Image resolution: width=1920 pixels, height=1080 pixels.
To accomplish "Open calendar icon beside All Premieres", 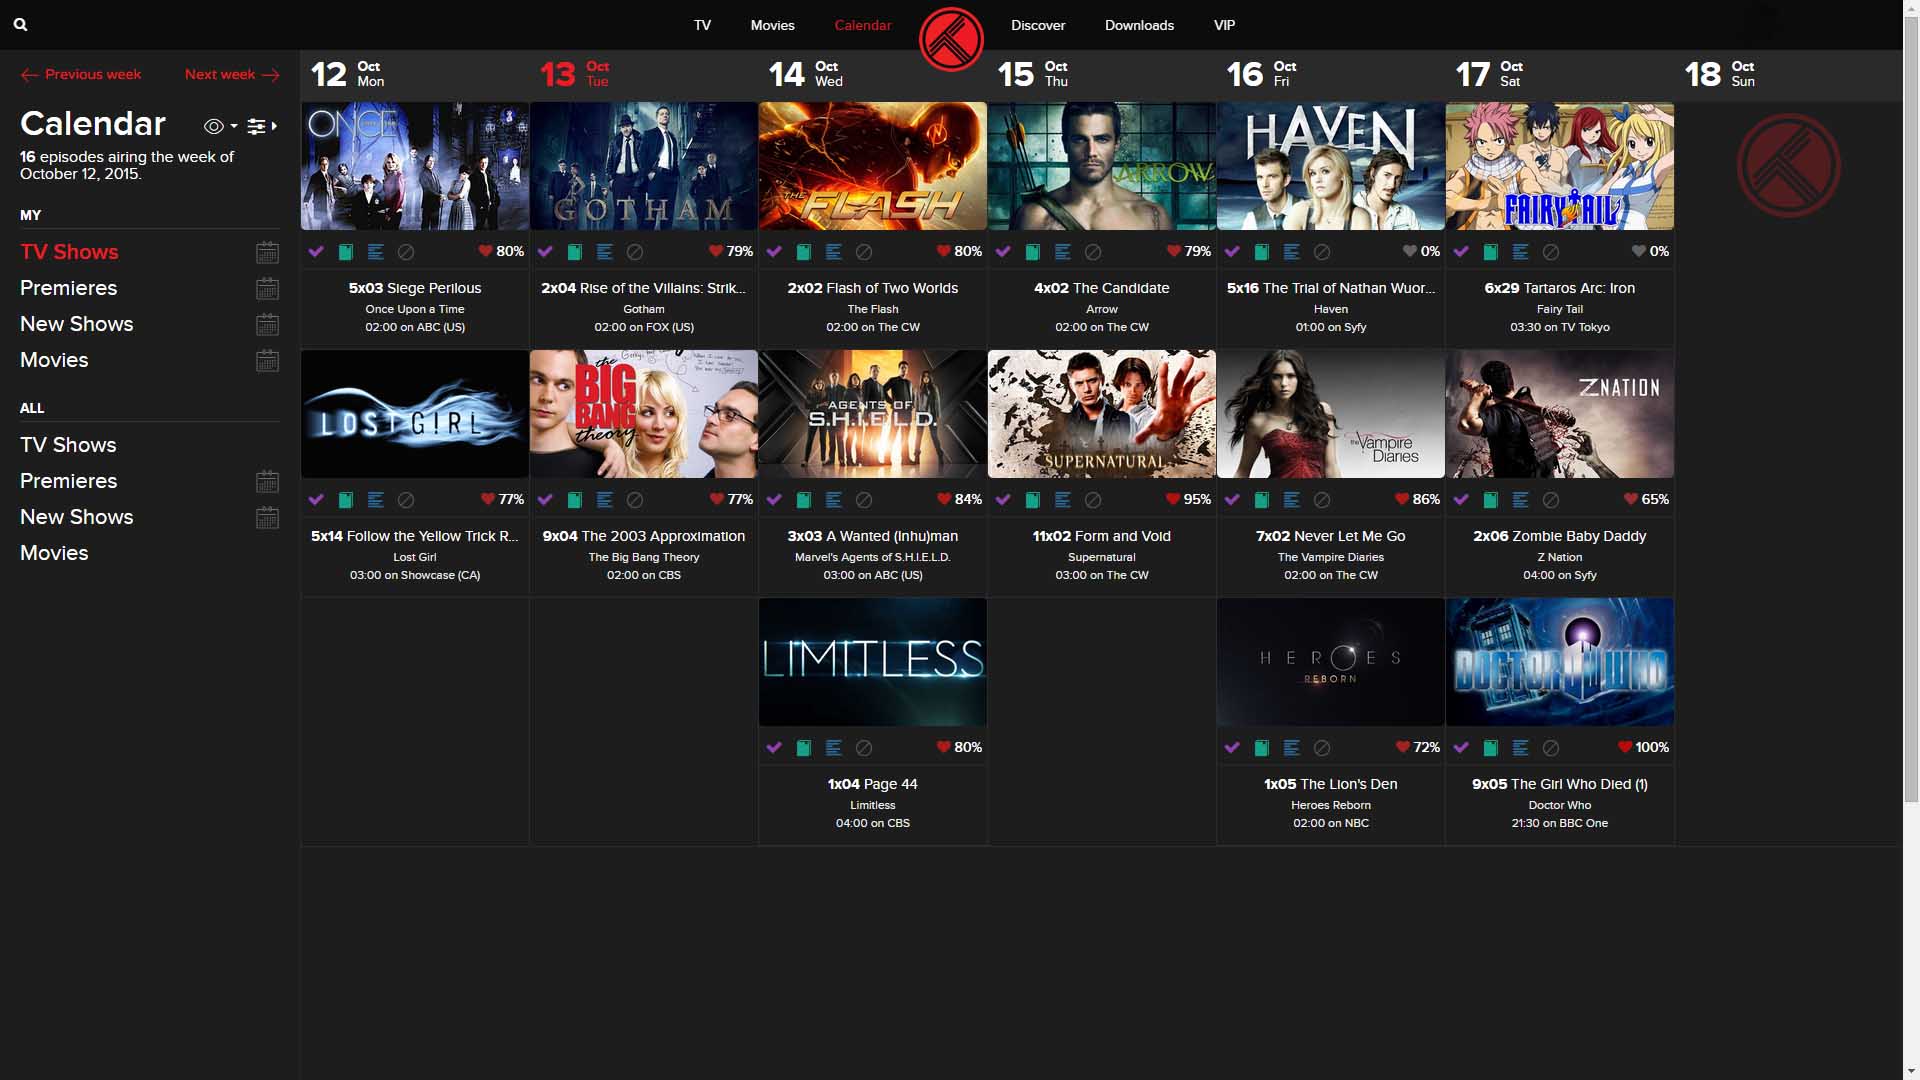I will click(x=267, y=482).
